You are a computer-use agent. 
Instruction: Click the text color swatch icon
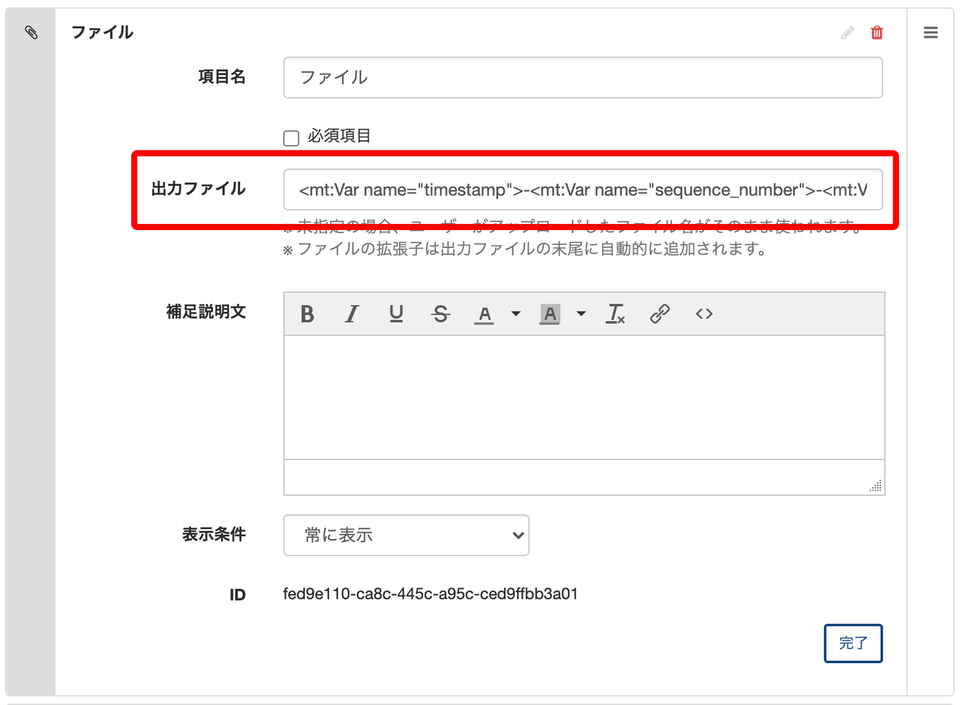[483, 313]
